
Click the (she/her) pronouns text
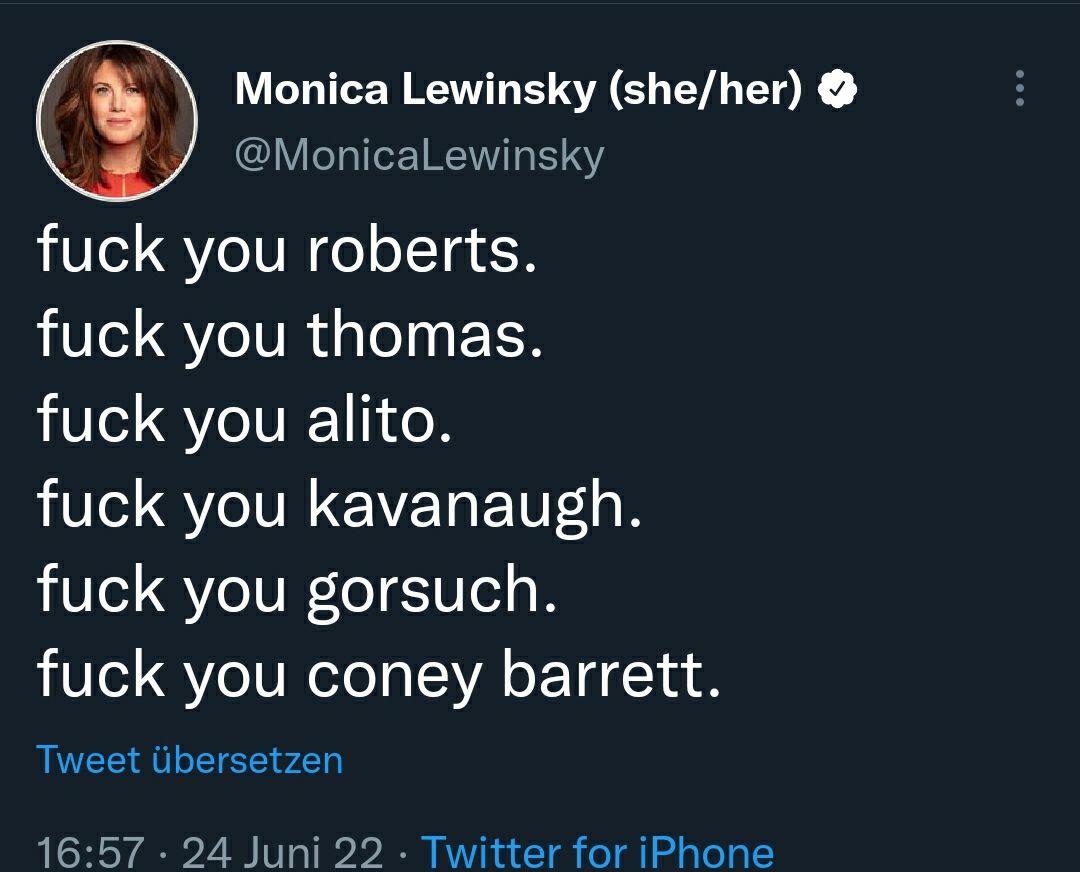pyautogui.click(x=706, y=92)
